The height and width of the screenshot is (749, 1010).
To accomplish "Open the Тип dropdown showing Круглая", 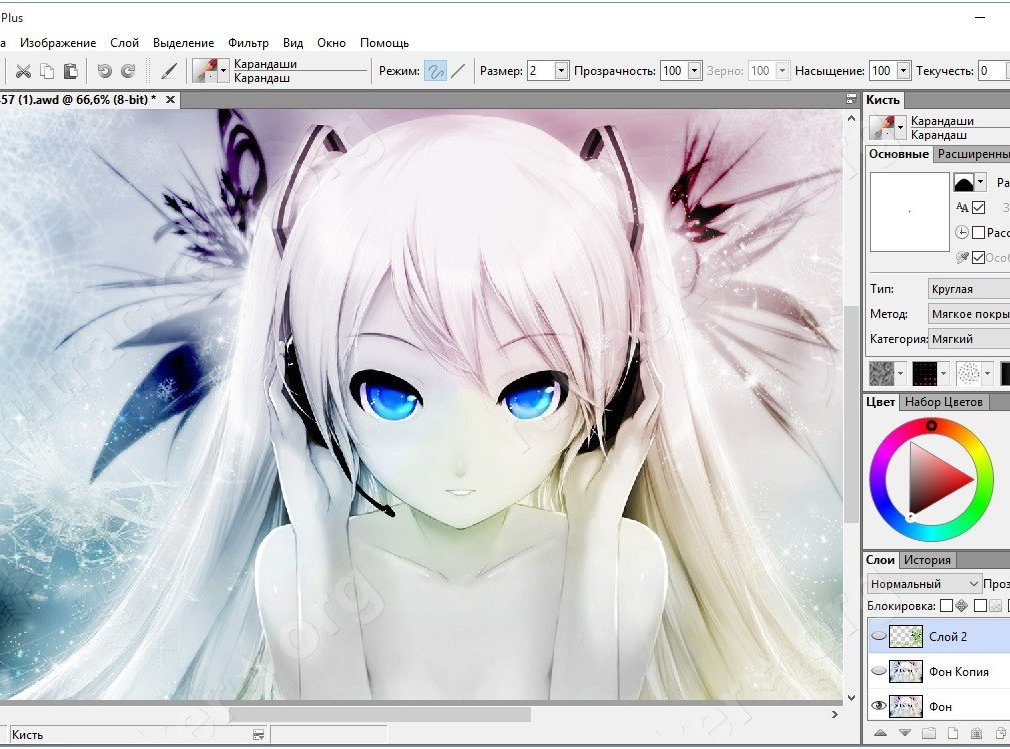I will pos(969,289).
